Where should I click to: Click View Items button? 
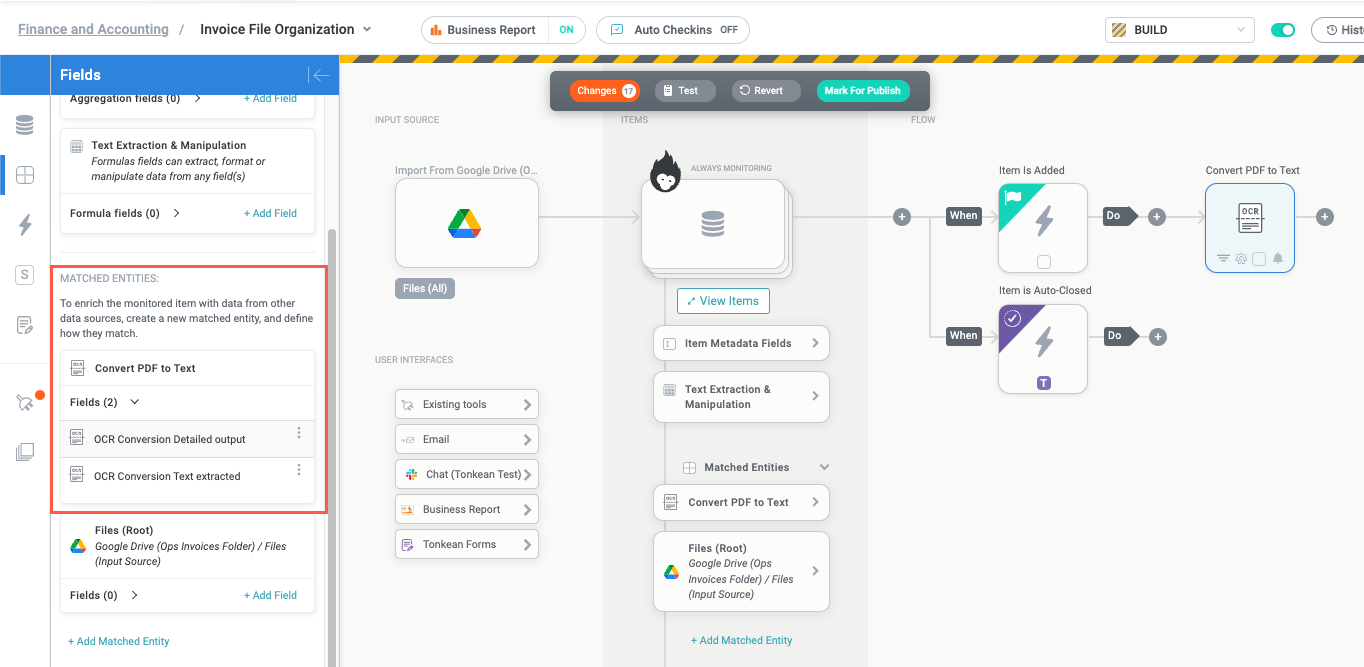[723, 301]
